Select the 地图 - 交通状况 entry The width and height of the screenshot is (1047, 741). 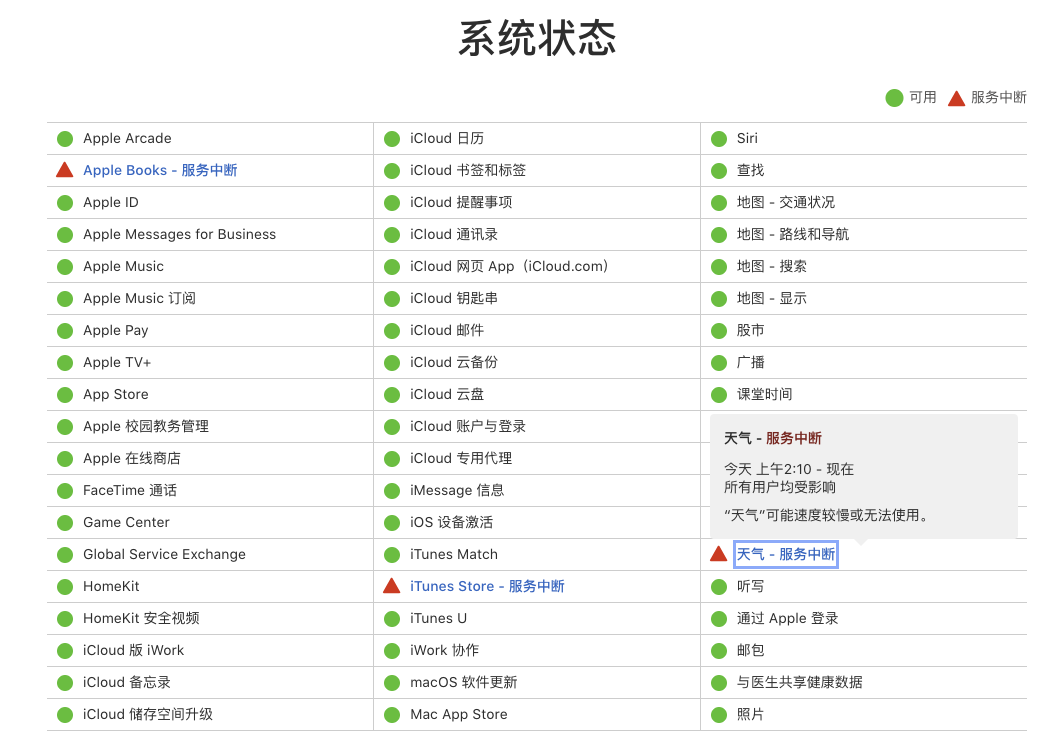pos(786,202)
